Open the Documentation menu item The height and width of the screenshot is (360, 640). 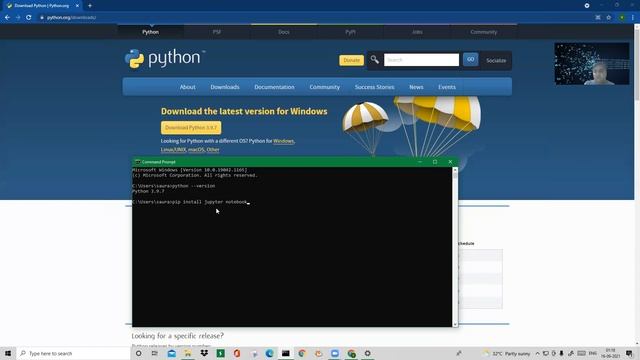(274, 87)
